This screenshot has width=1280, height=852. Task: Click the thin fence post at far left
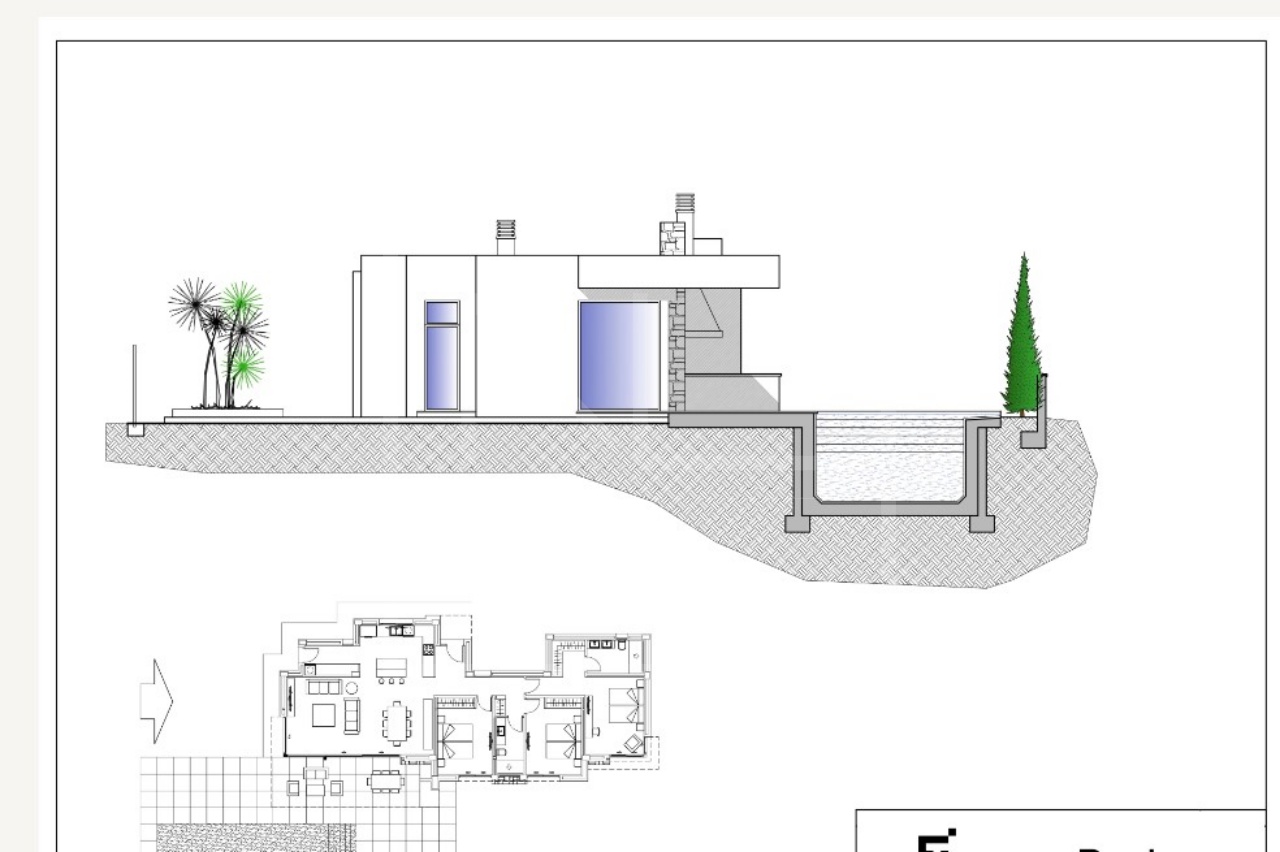pos(134,385)
